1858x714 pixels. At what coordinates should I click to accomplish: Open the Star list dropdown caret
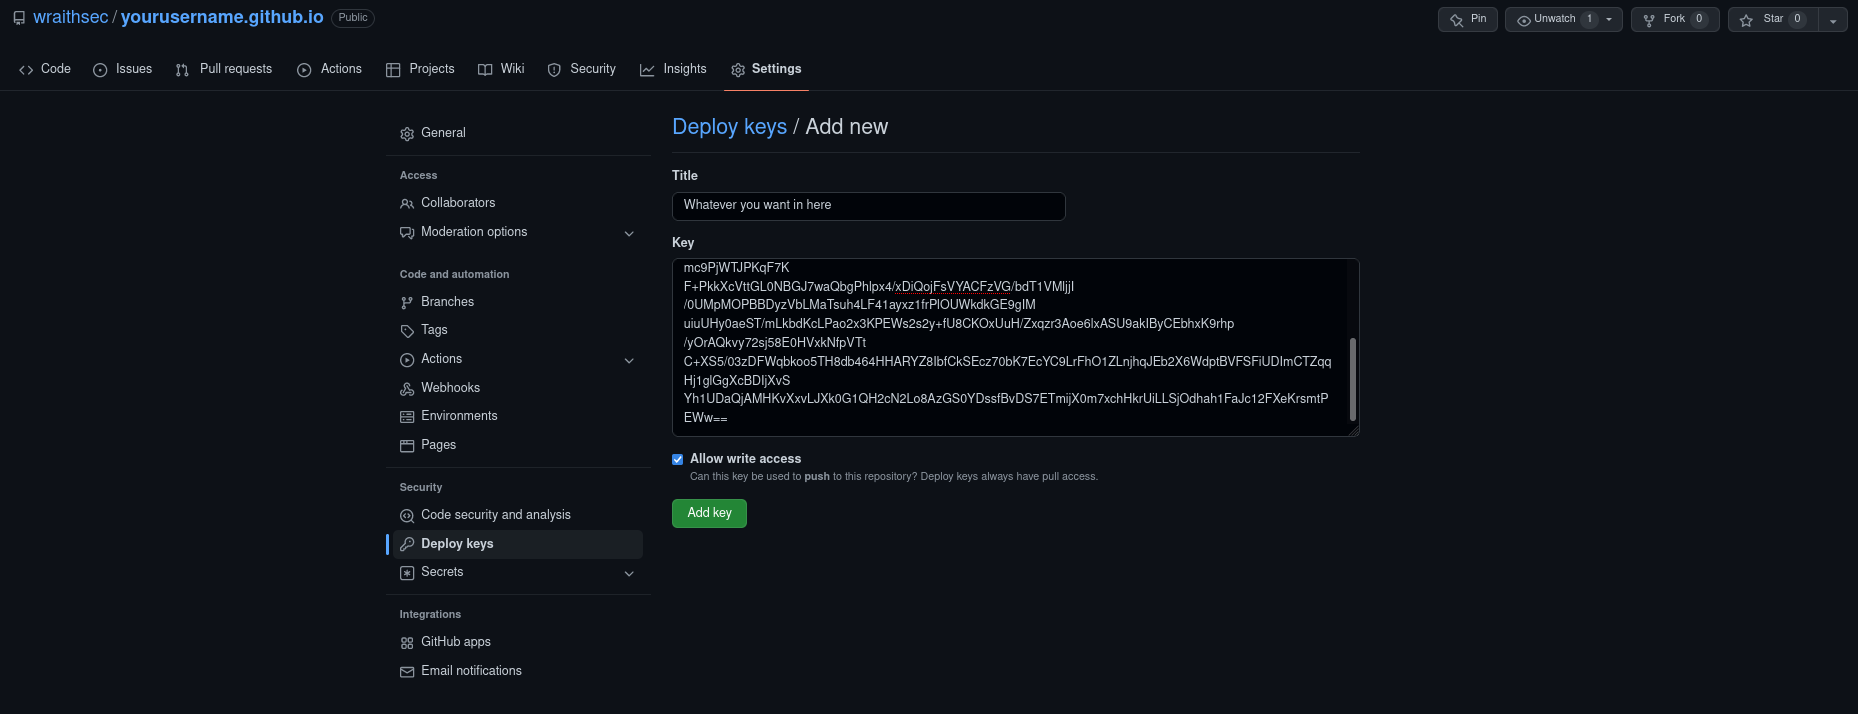point(1833,20)
